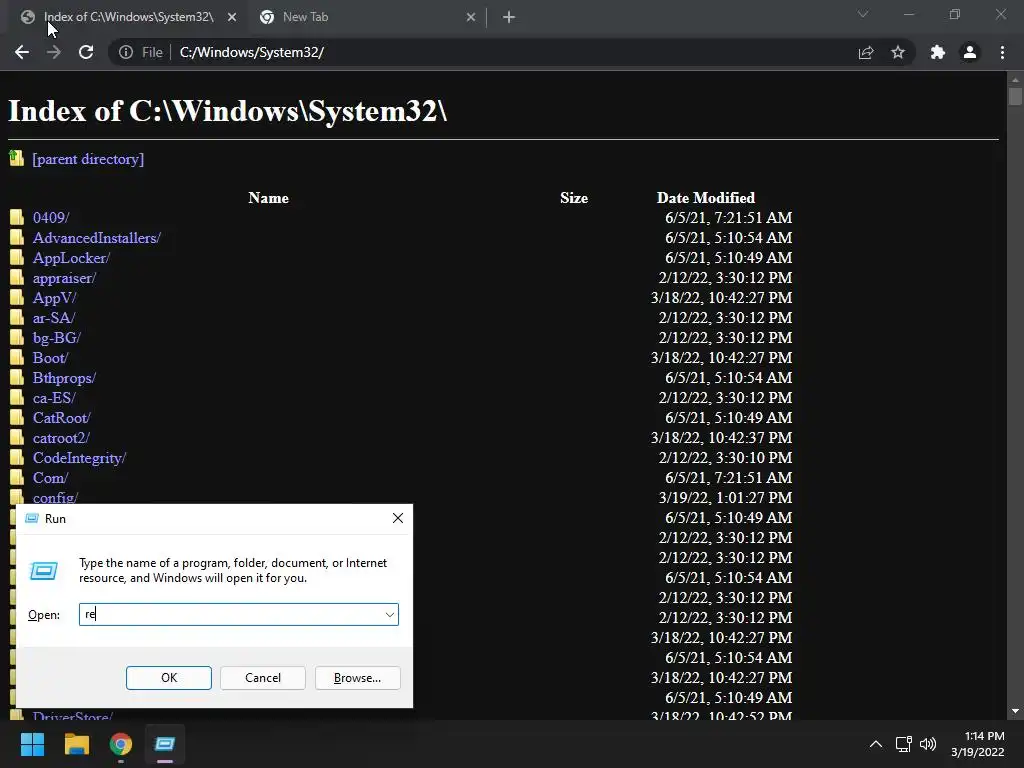Click folder icon beside CatRoot/
This screenshot has width=1024, height=768.
[17, 417]
